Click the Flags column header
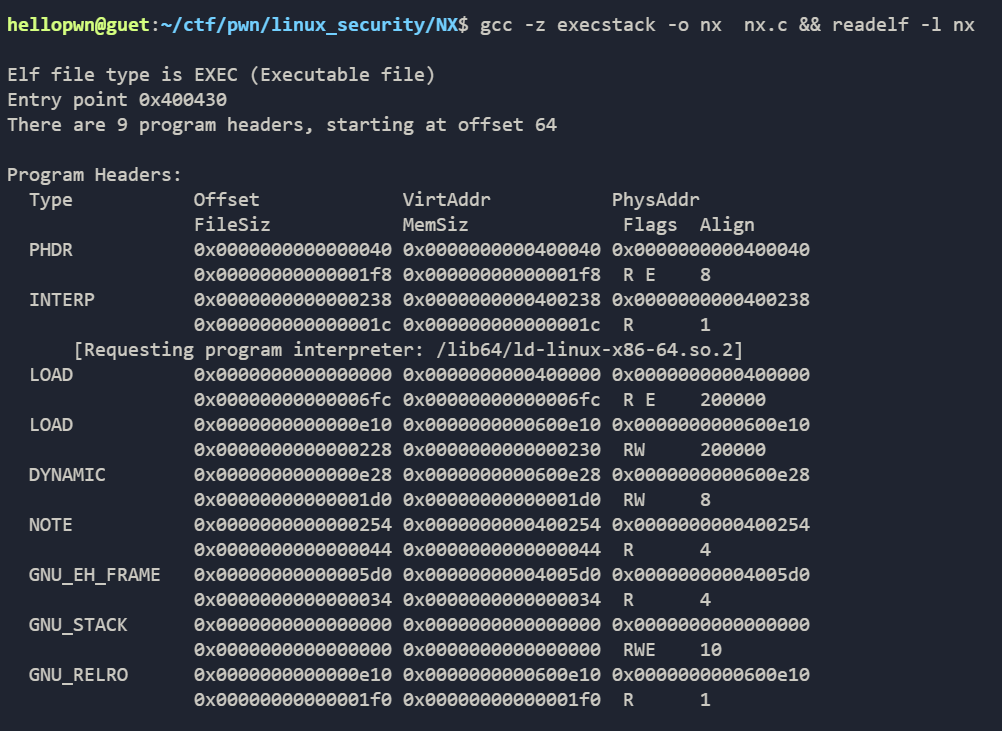Viewport: 1002px width, 731px height. (650, 225)
